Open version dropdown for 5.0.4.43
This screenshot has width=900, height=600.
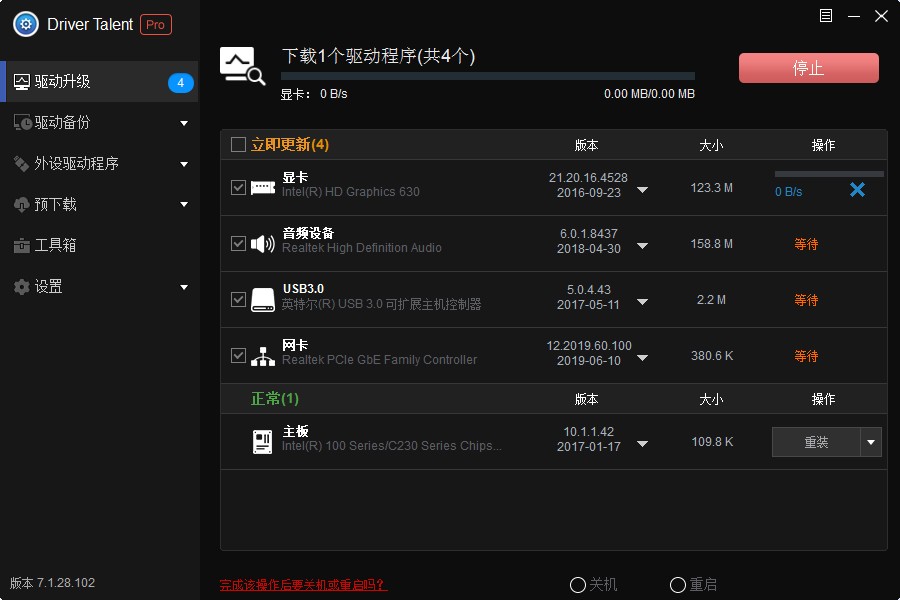click(642, 302)
